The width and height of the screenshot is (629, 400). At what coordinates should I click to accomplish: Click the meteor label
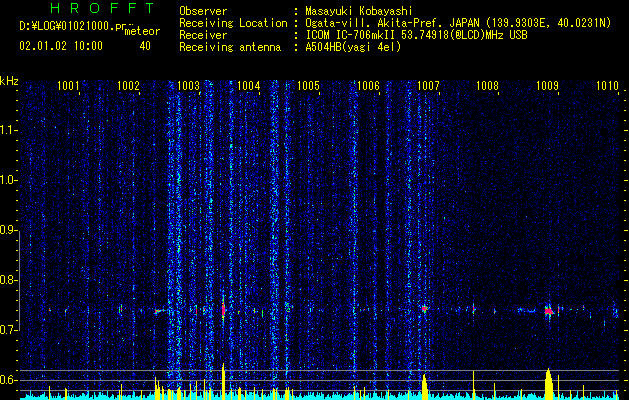(142, 31)
